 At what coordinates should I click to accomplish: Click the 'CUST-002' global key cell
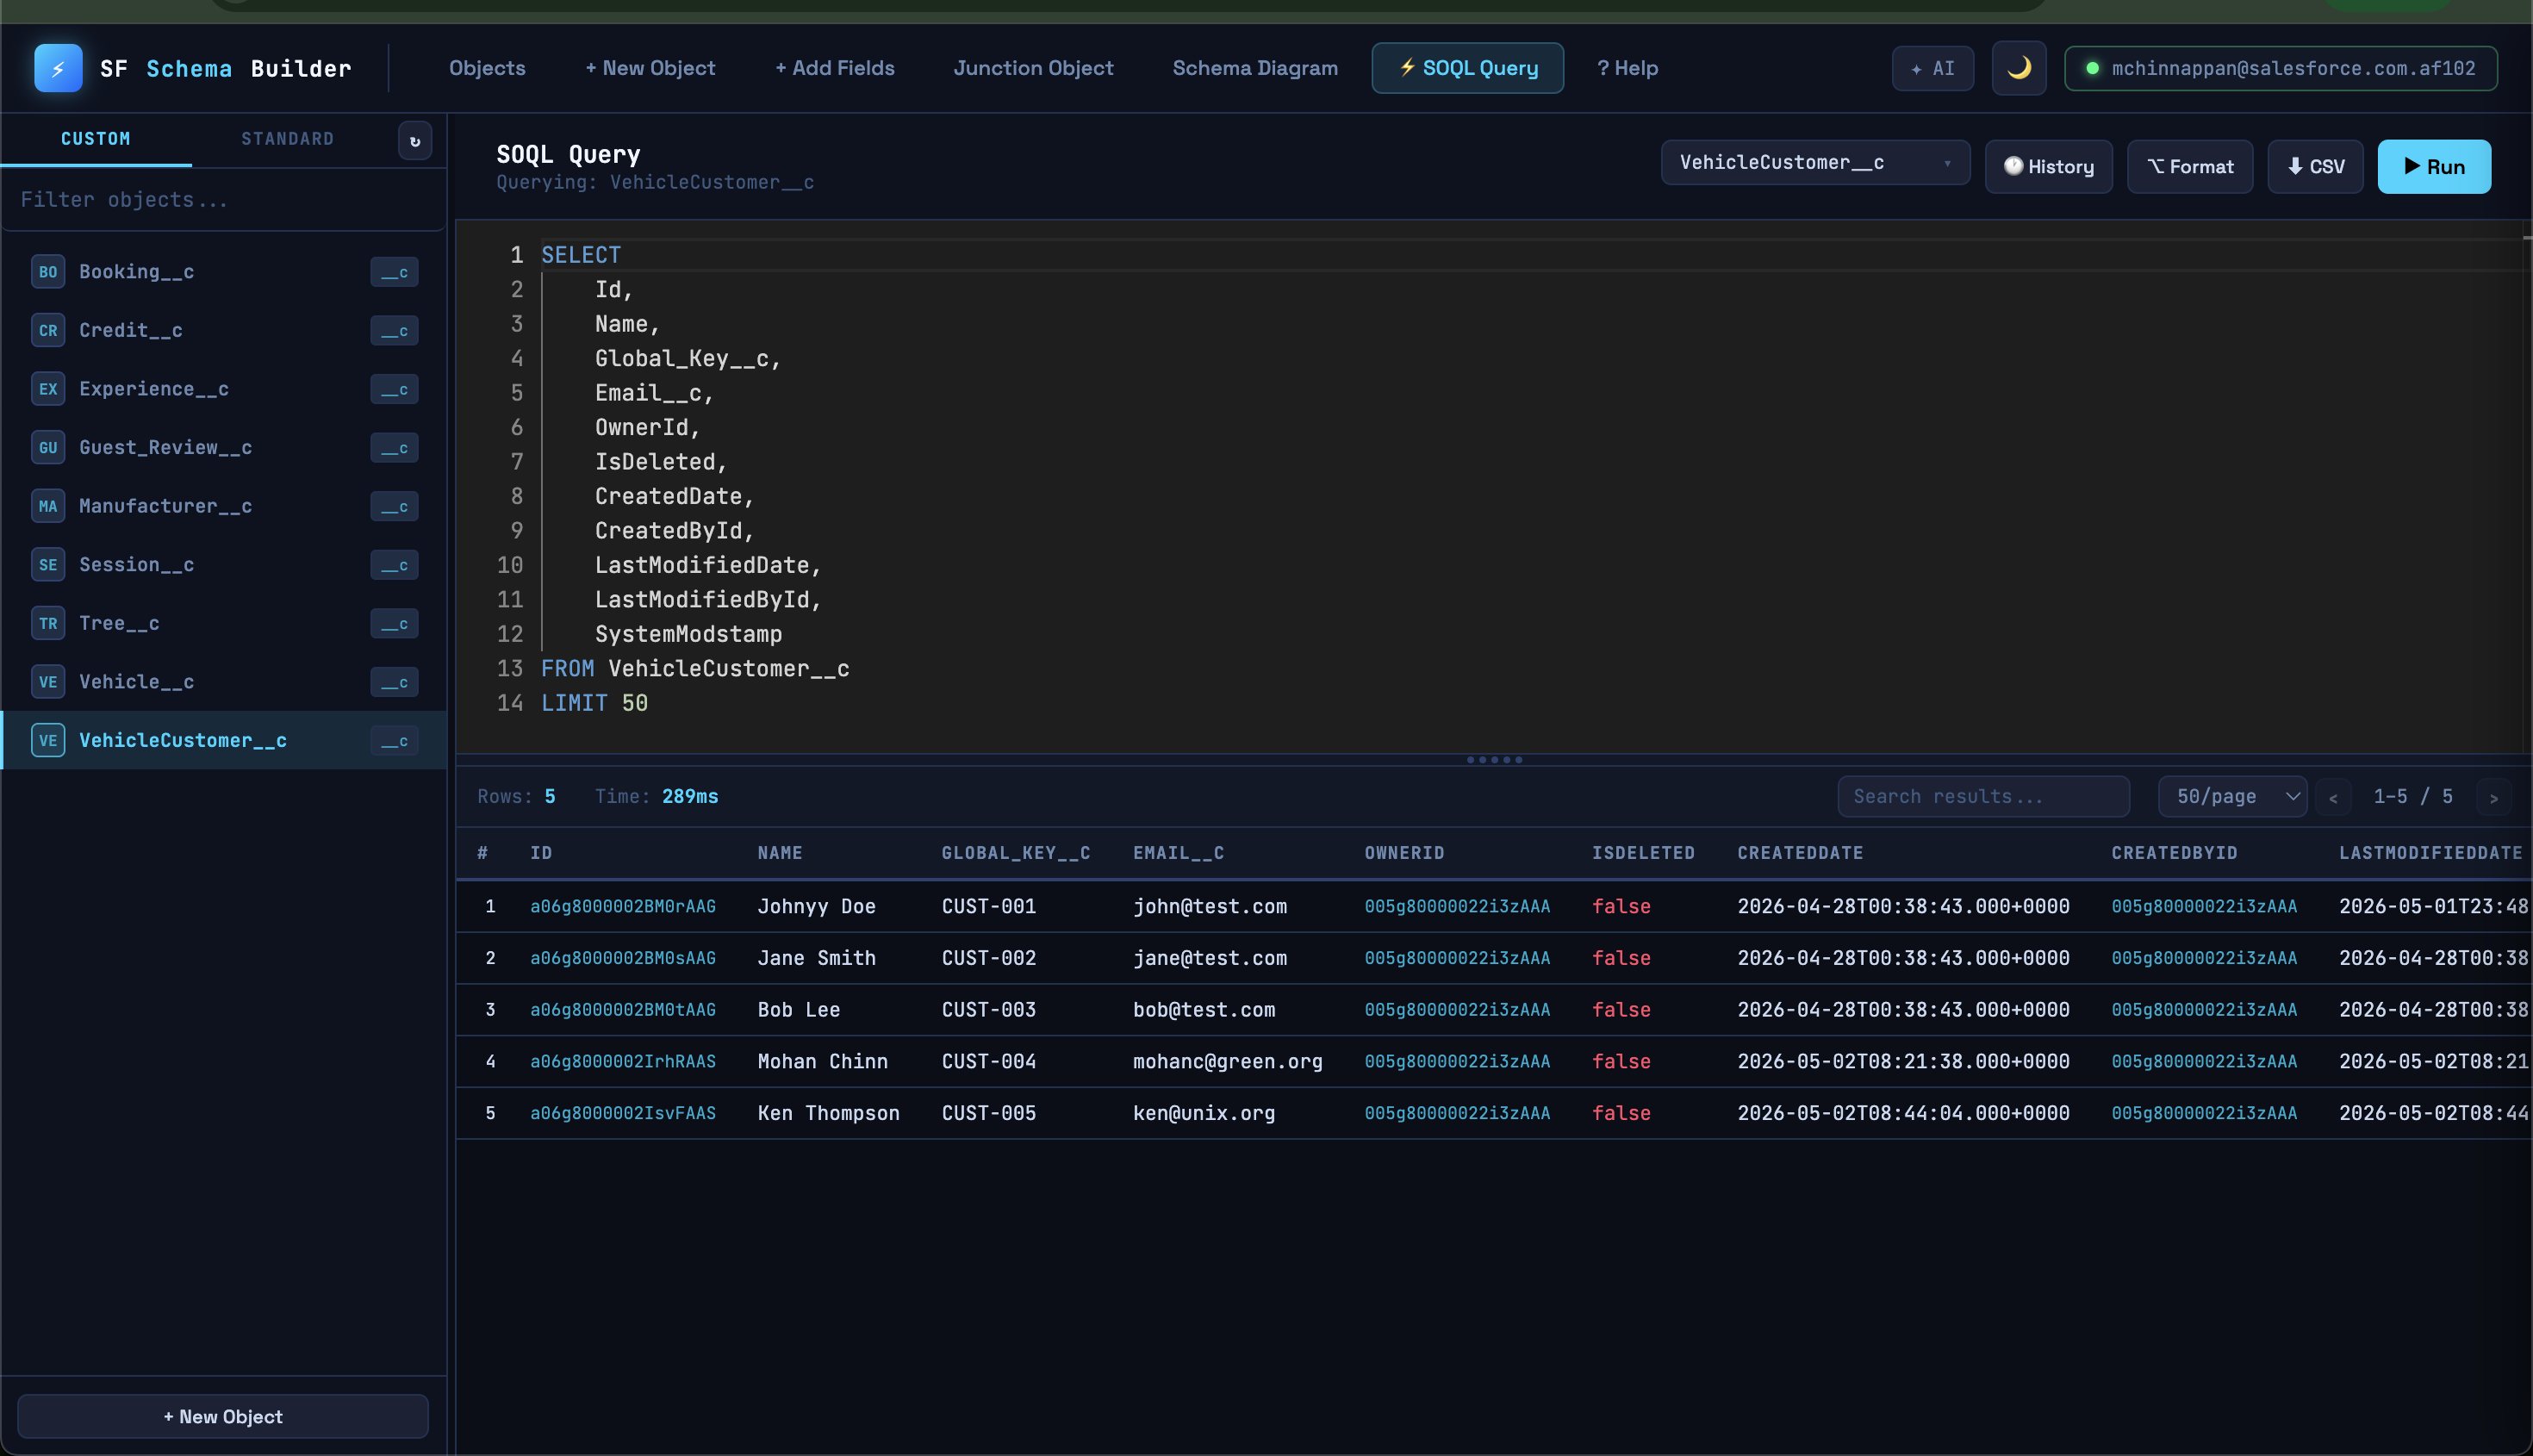pos(988,959)
